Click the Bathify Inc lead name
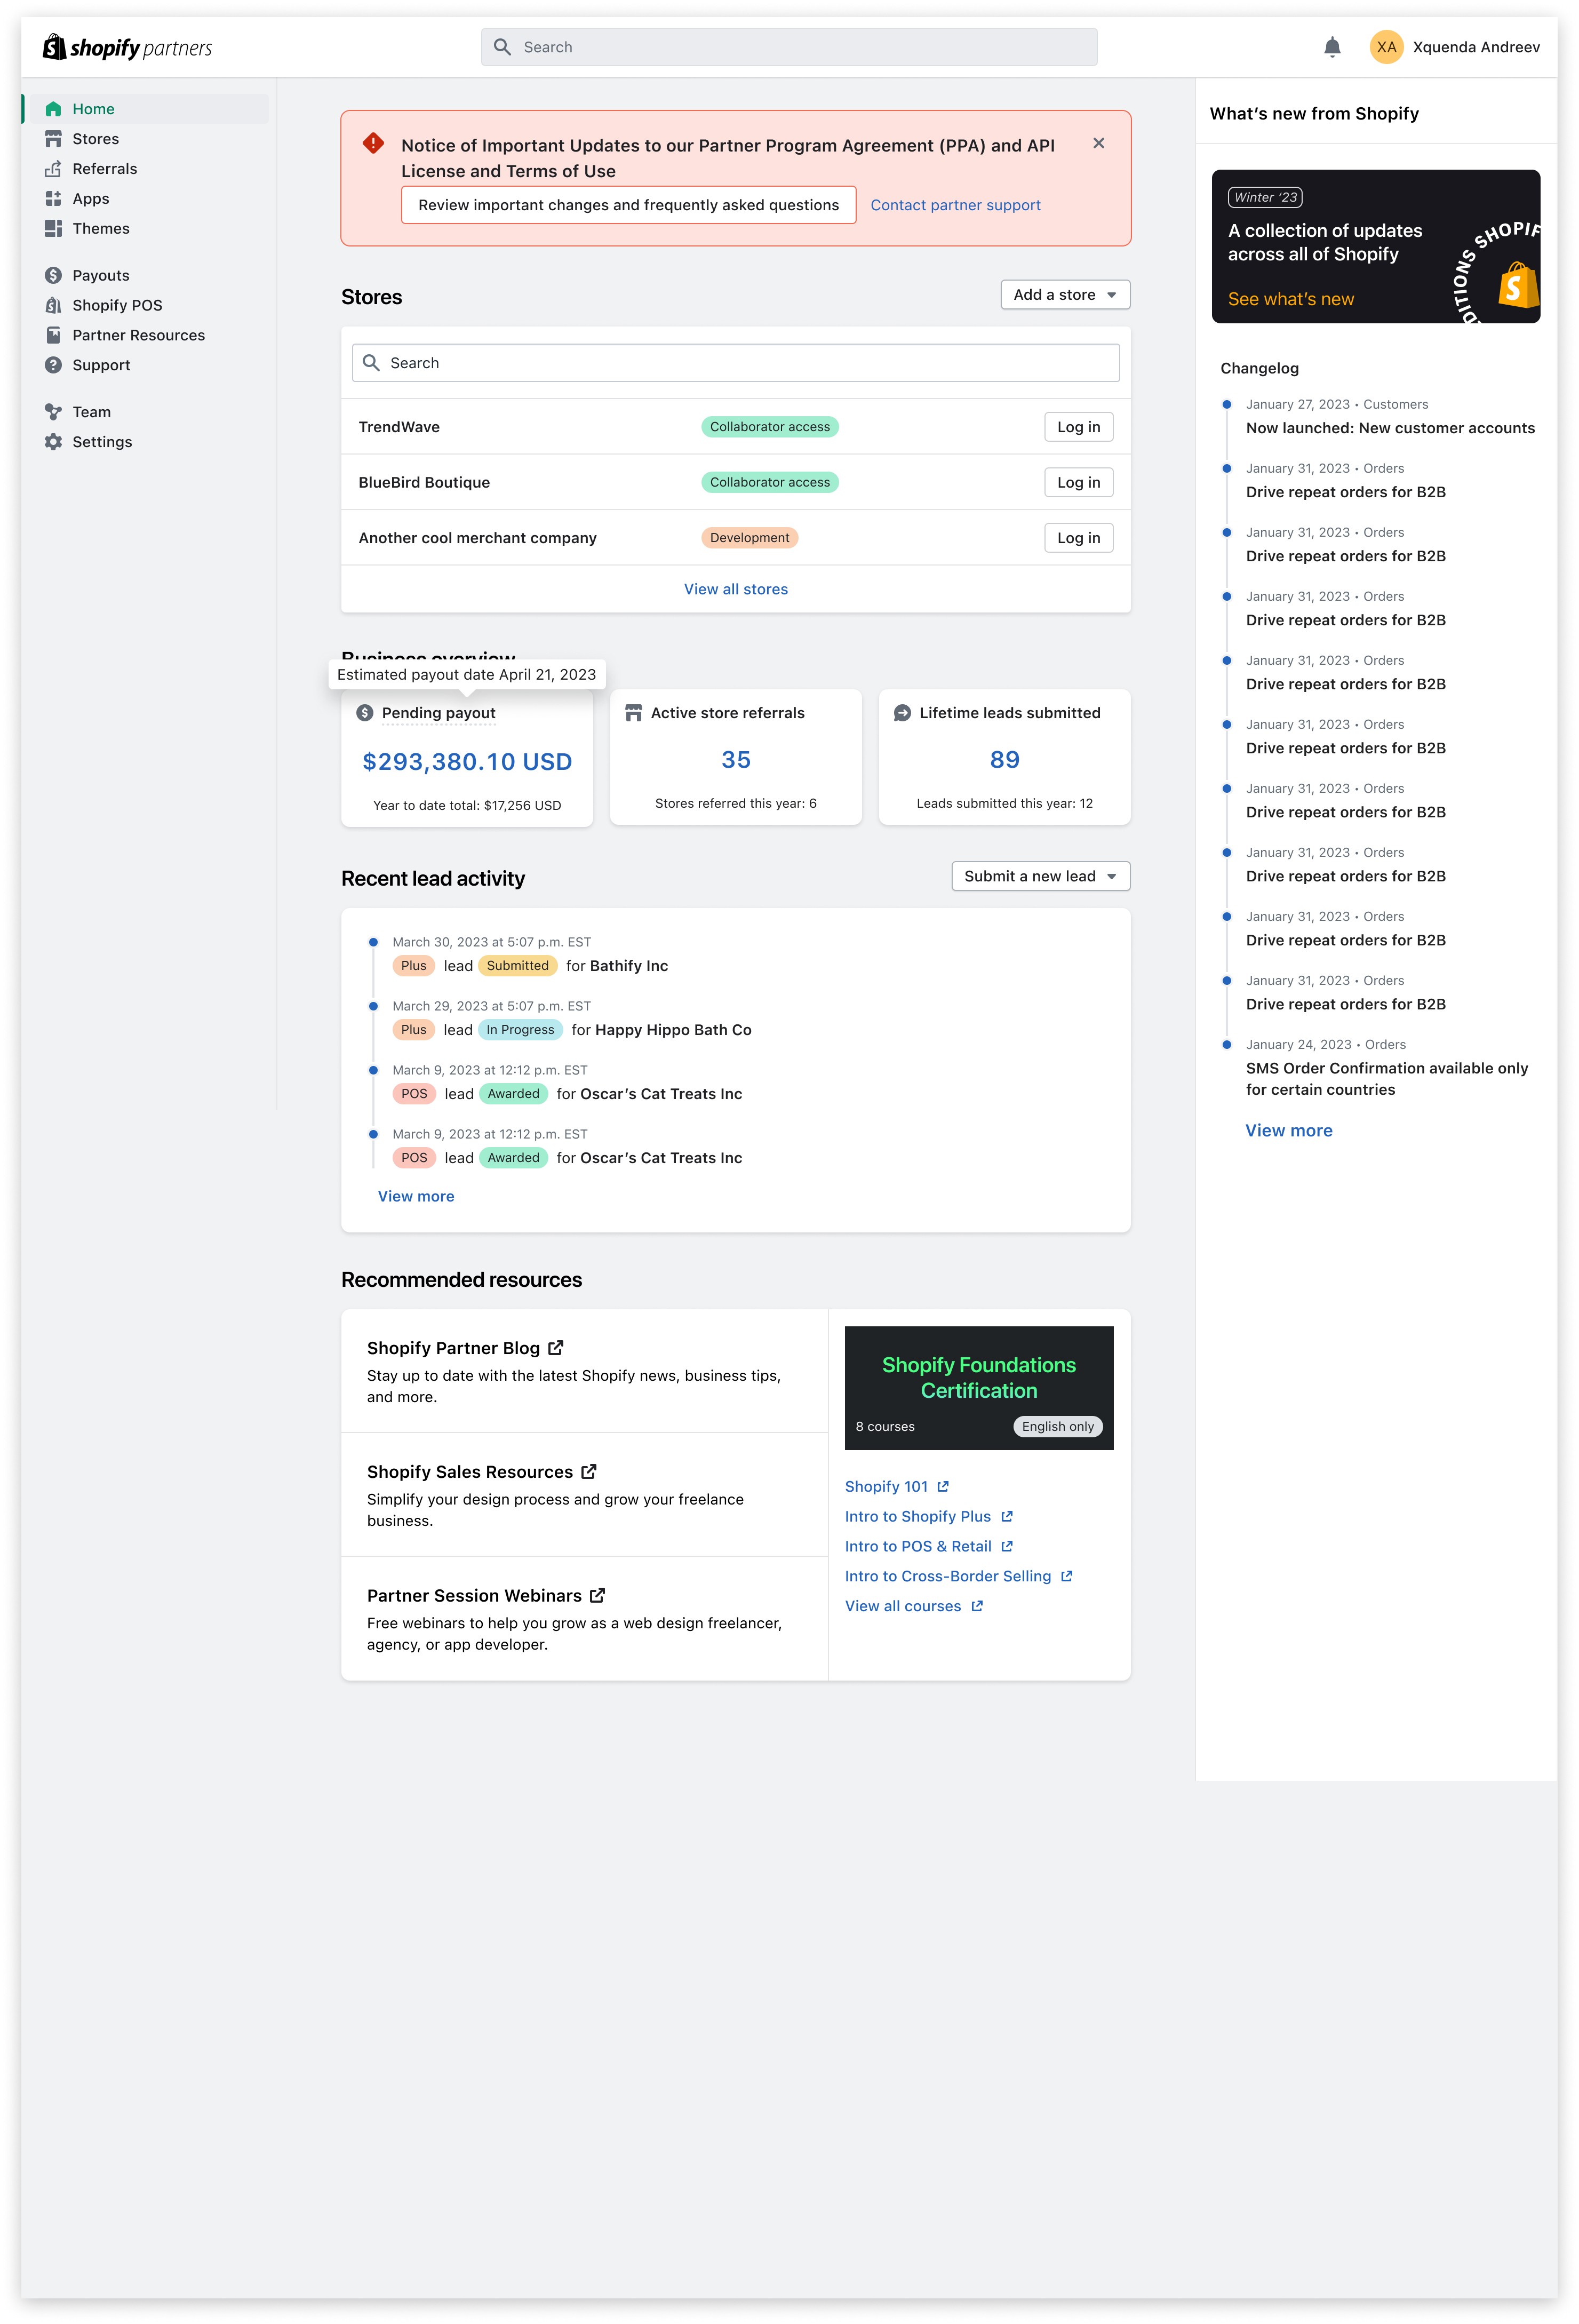This screenshot has height=2324, width=1579. tap(629, 966)
